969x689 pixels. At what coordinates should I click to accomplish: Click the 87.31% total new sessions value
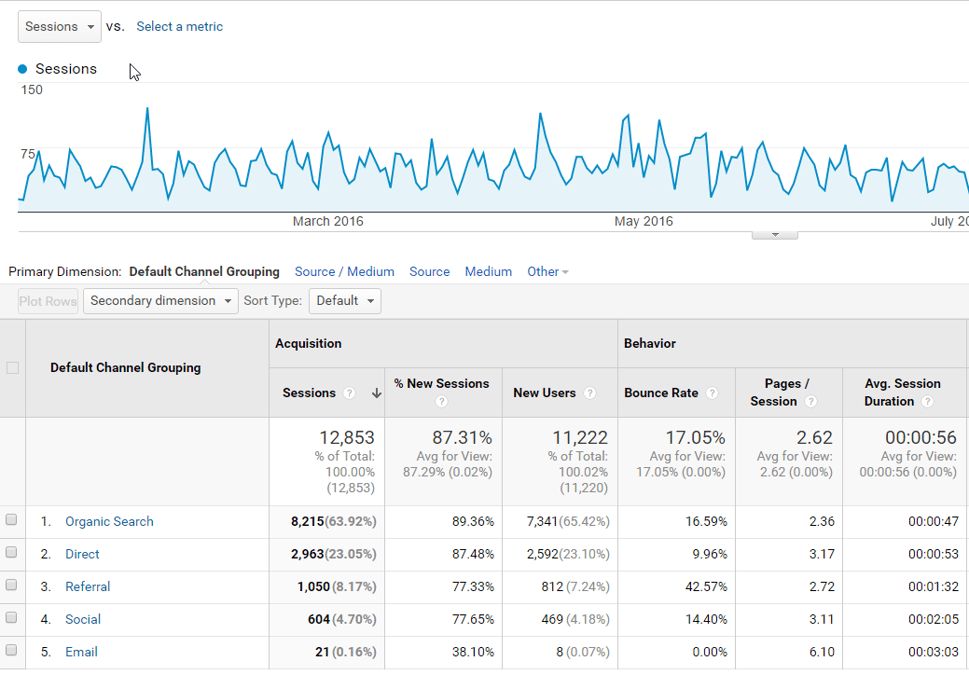[x=462, y=437]
